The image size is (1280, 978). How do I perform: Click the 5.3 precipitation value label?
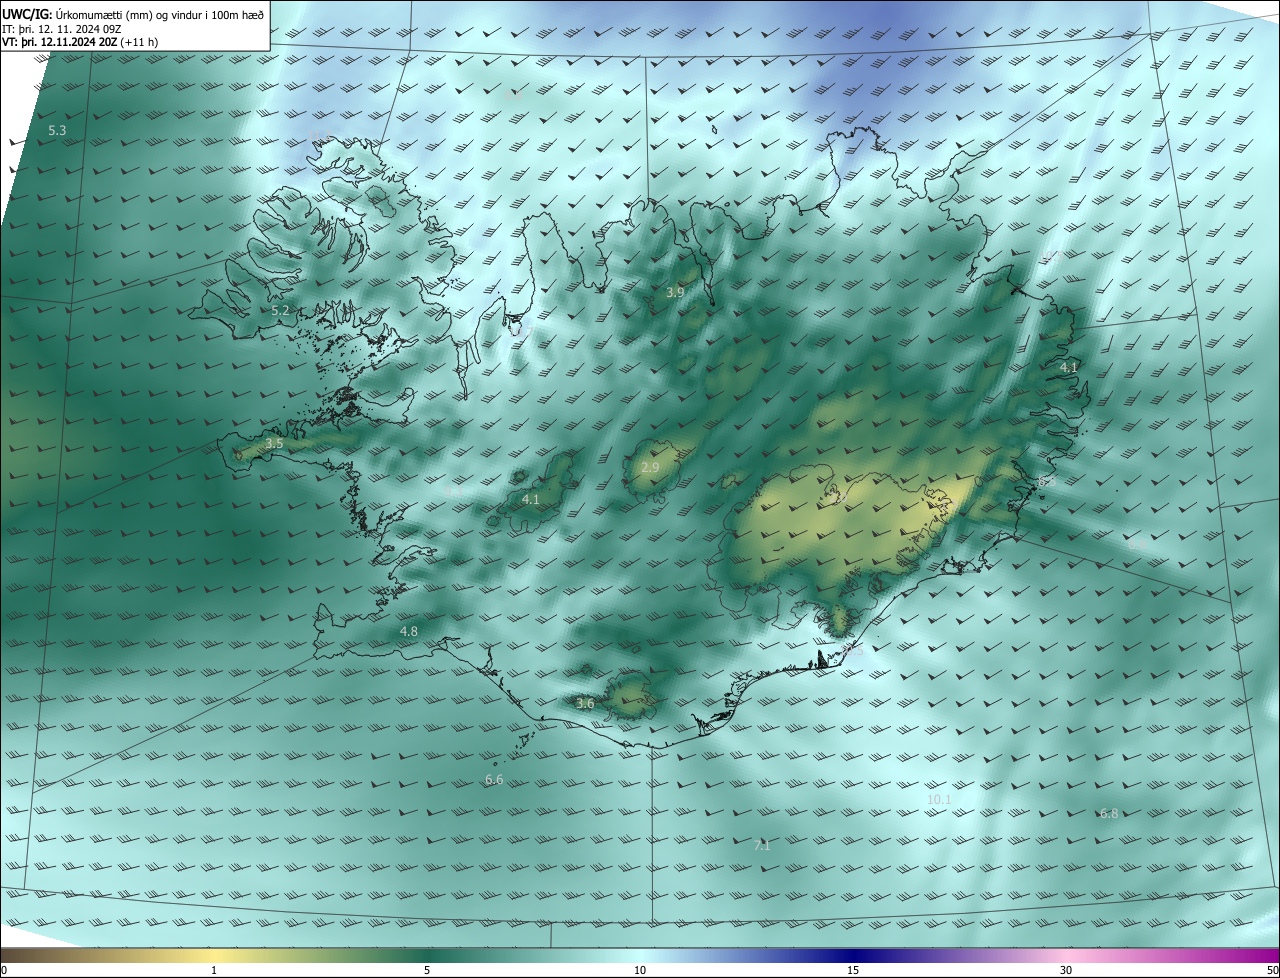[57, 131]
